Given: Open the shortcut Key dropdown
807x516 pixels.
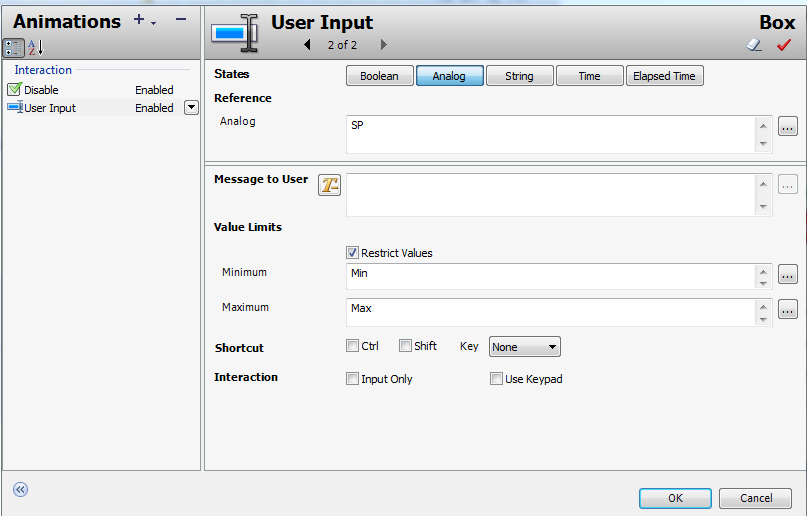Looking at the screenshot, I should tap(525, 347).
